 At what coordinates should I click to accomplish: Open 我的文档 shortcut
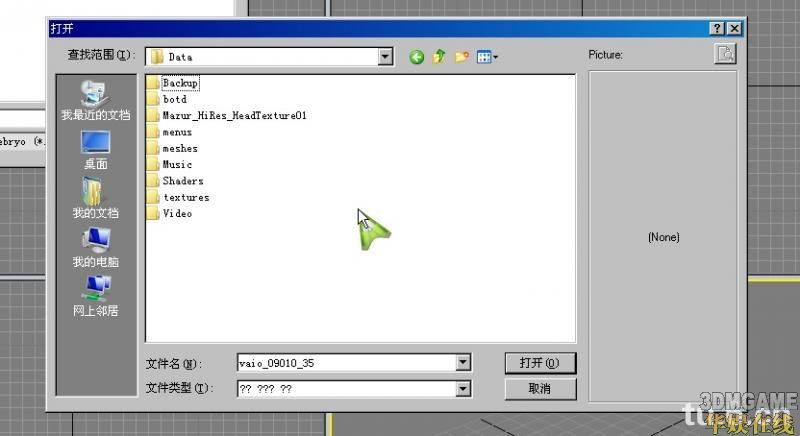[x=95, y=199]
